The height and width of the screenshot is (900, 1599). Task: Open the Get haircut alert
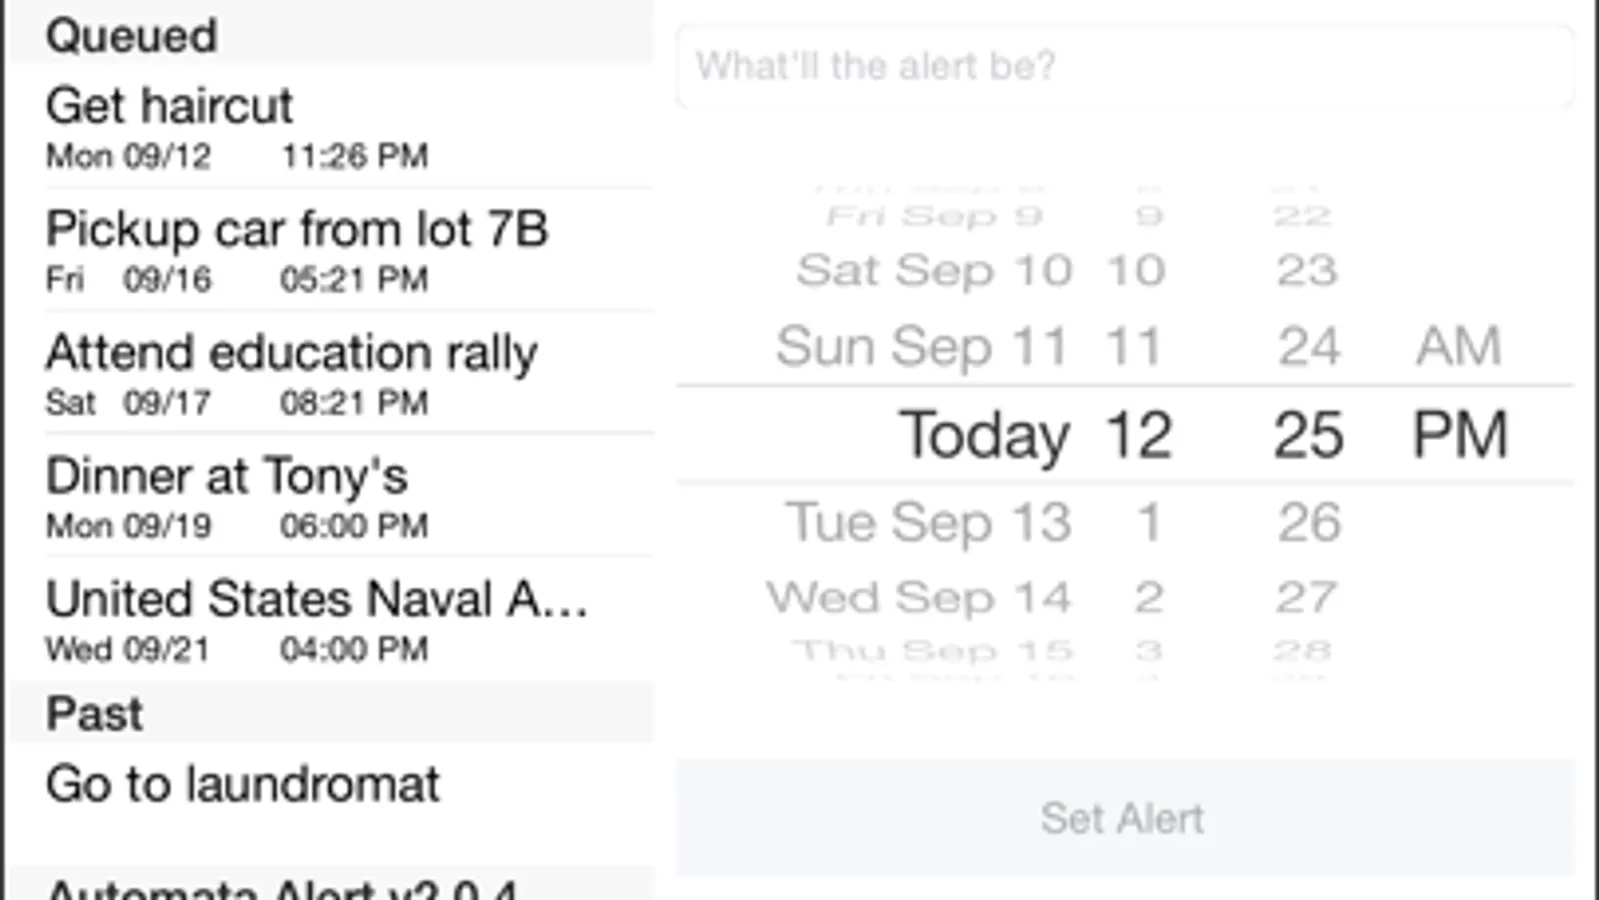330,128
